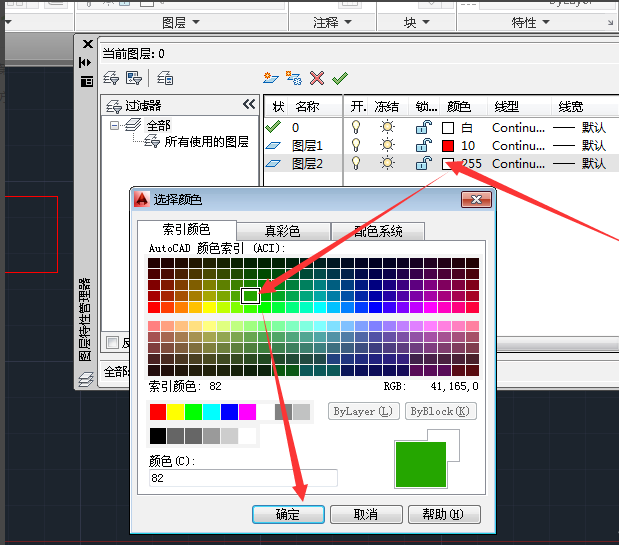Toggle the lock icon for layer 0
This screenshot has height=545, width=619.
424,127
